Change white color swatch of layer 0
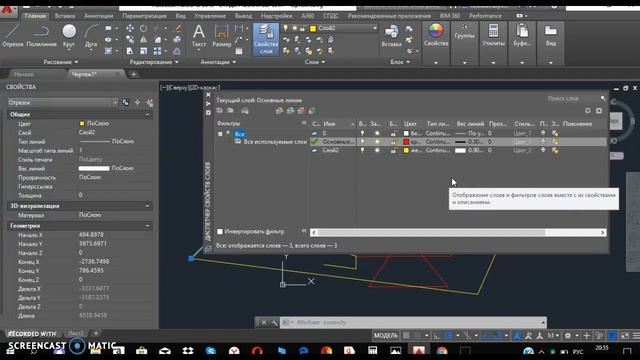Image resolution: width=640 pixels, height=360 pixels. (x=406, y=133)
